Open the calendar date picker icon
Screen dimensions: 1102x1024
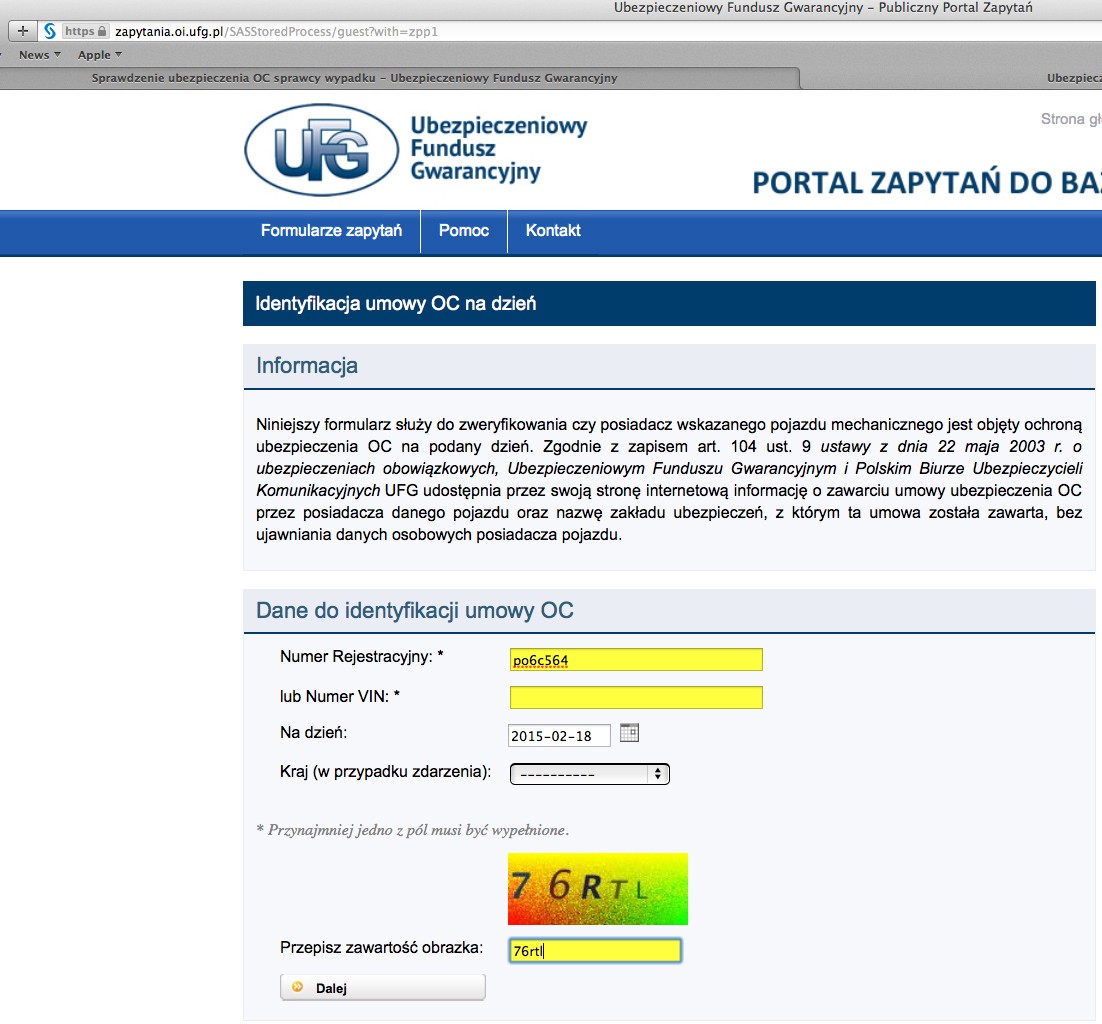click(629, 733)
